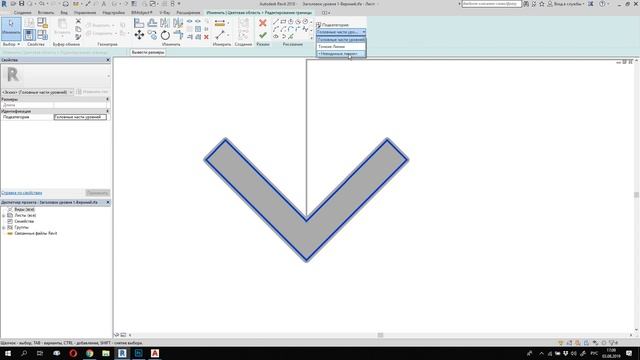The height and width of the screenshot is (360, 640).
Task: Click the red delete X in Modify panel
Action: (206, 37)
